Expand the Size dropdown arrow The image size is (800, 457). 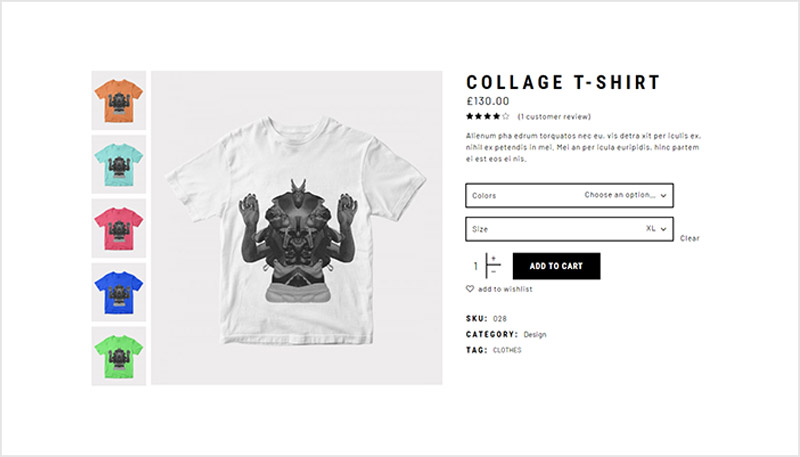[663, 229]
